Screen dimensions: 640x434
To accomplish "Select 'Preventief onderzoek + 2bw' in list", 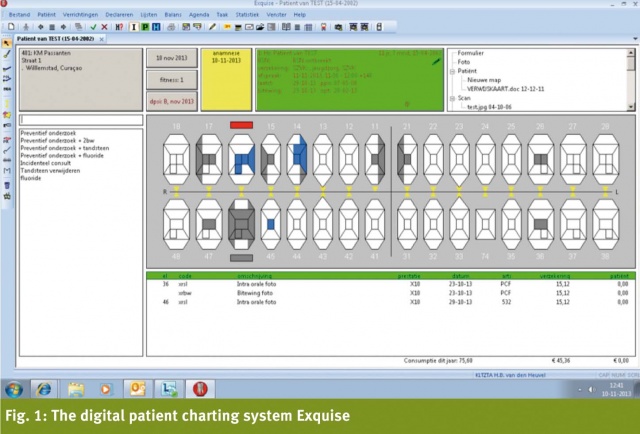I will pos(57,140).
